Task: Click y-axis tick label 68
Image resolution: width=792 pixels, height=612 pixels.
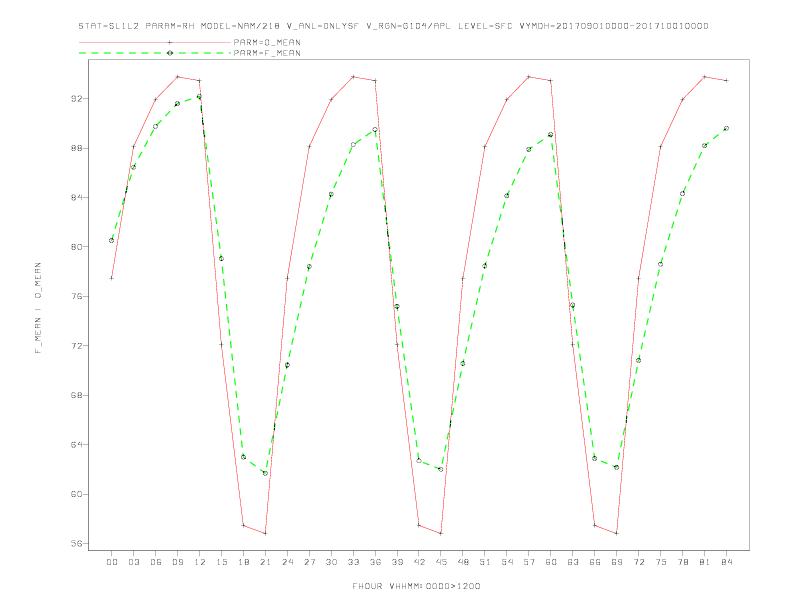Action: (x=76, y=395)
